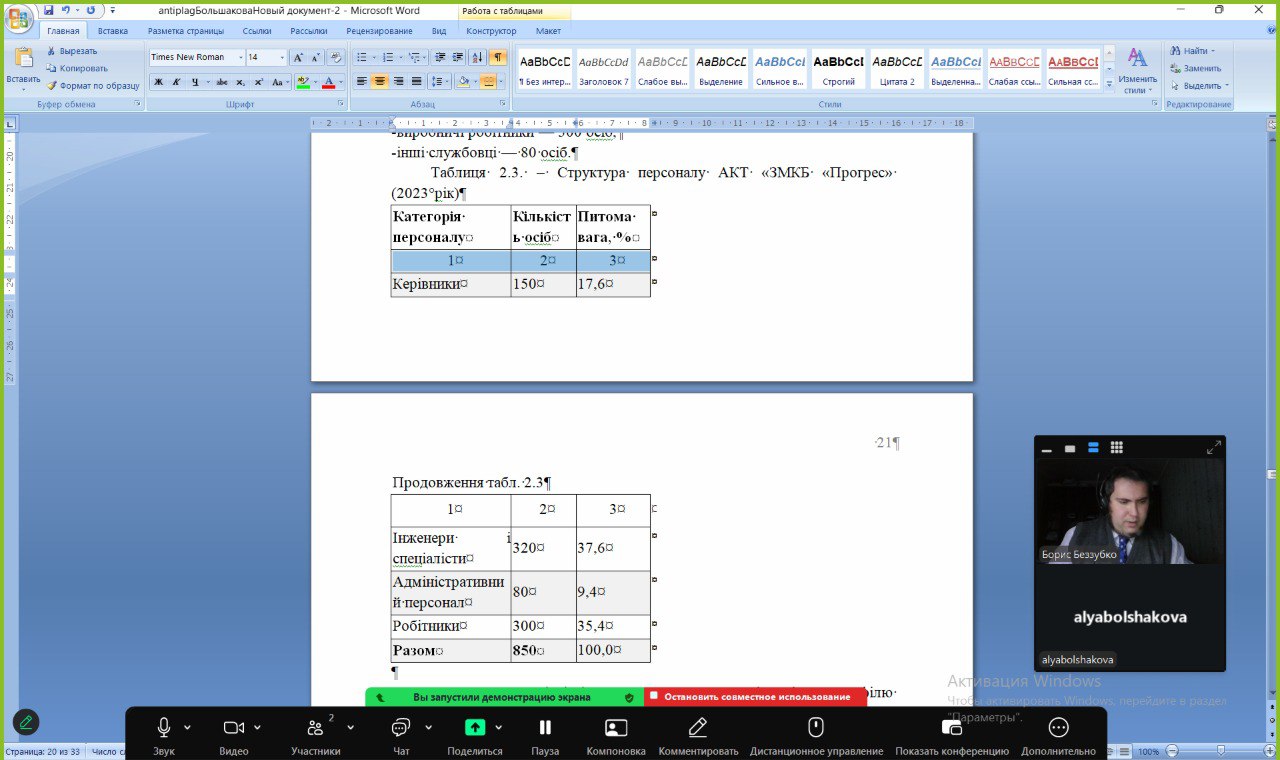
Task: Open Page Layout (Разметка страницы) tab
Action: (x=186, y=31)
